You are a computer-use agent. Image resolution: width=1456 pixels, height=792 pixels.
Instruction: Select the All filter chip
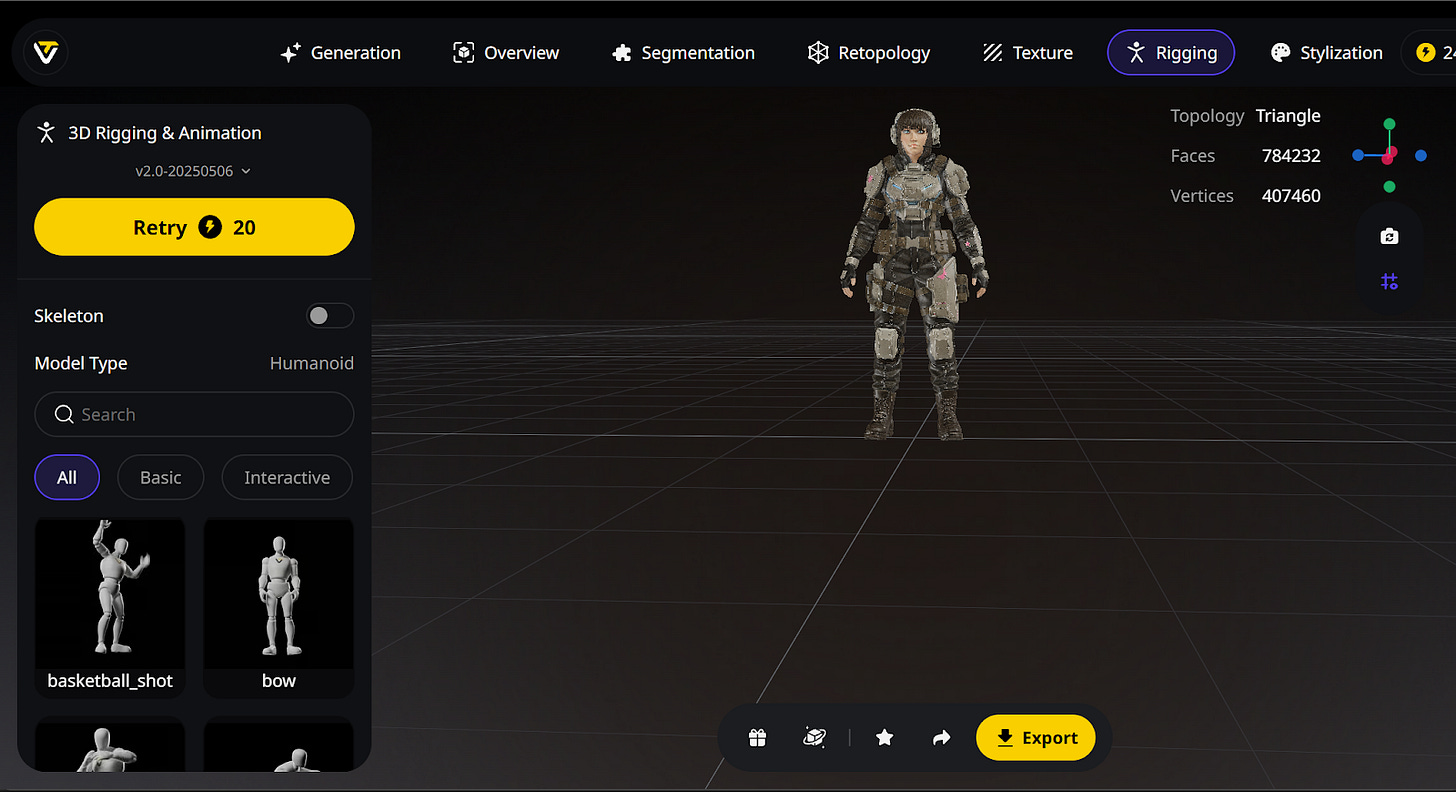67,478
